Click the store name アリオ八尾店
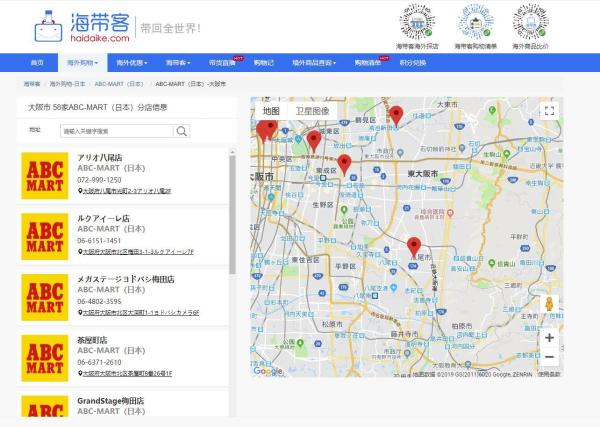Image resolution: width=600 pixels, height=427 pixels. click(99, 157)
